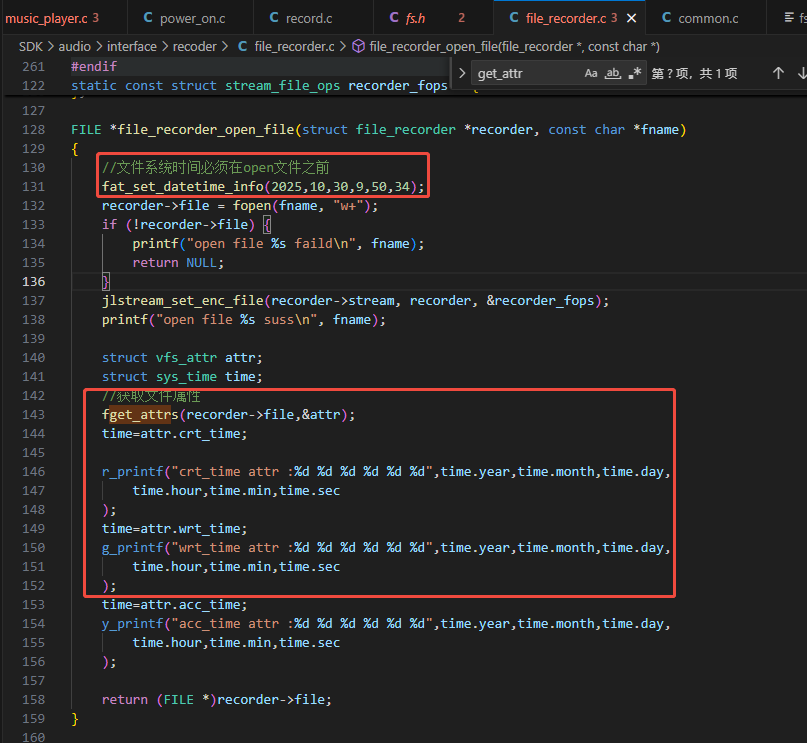Click the 'return NULL;' statement
The image size is (807, 743).
tap(178, 263)
